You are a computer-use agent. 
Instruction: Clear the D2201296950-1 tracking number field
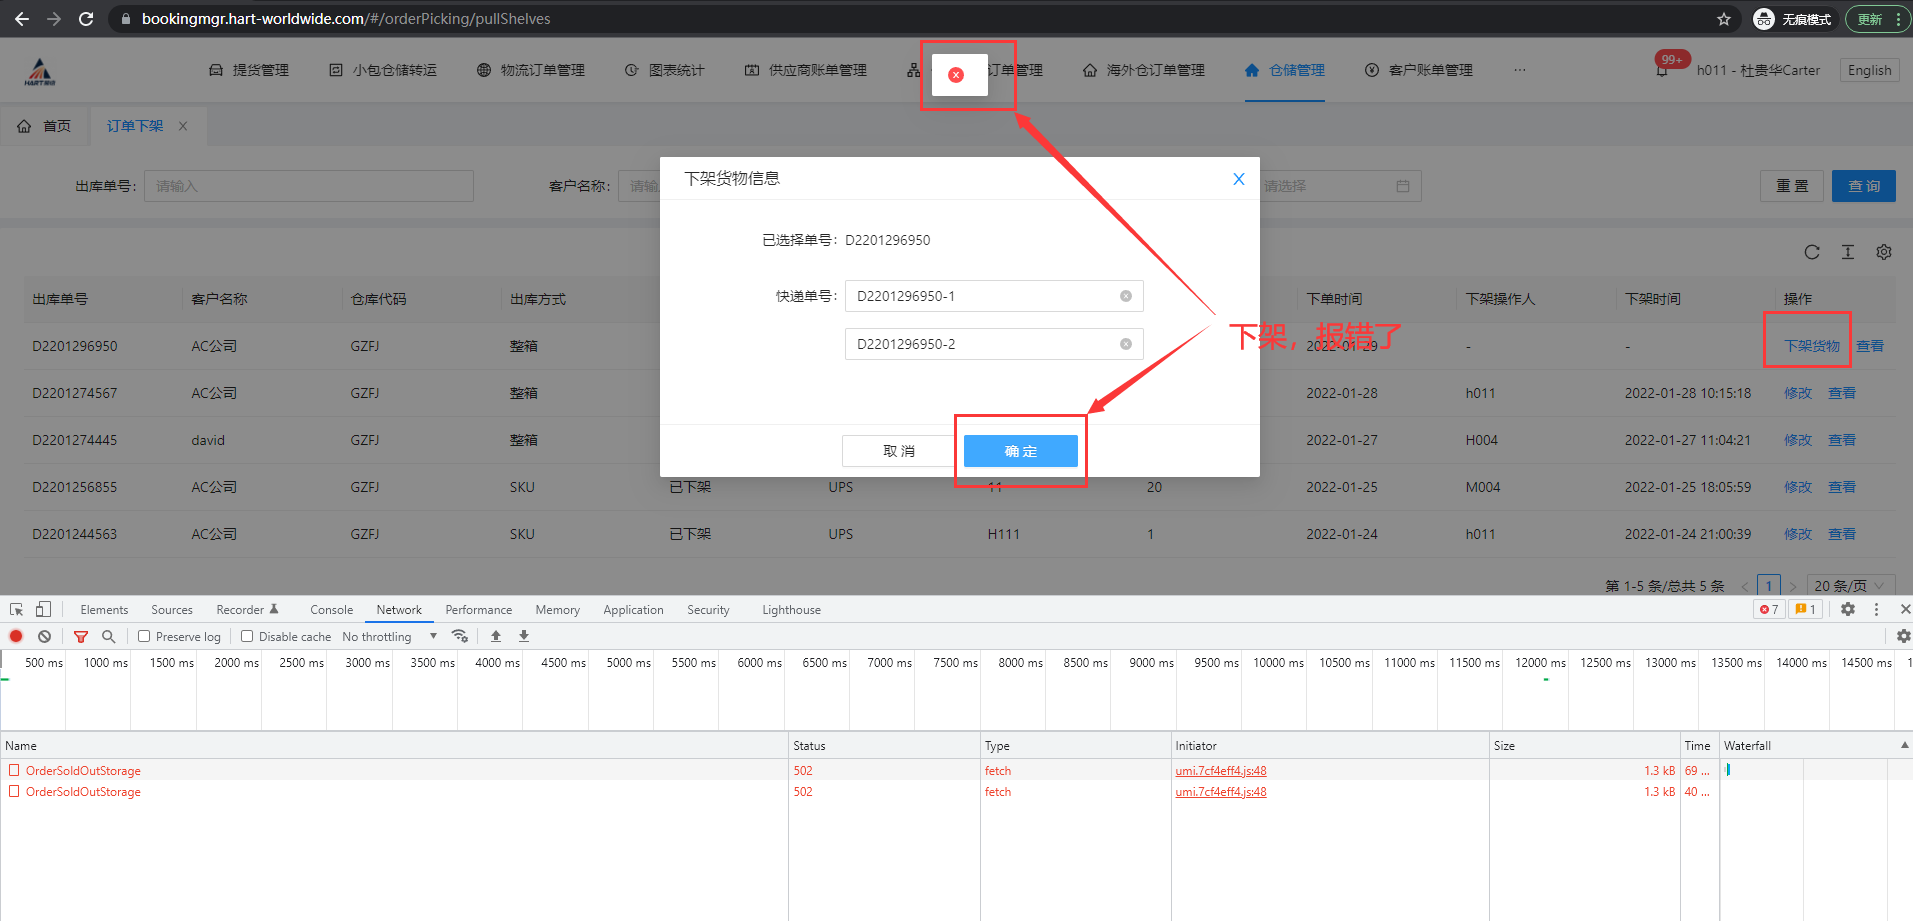click(1125, 296)
